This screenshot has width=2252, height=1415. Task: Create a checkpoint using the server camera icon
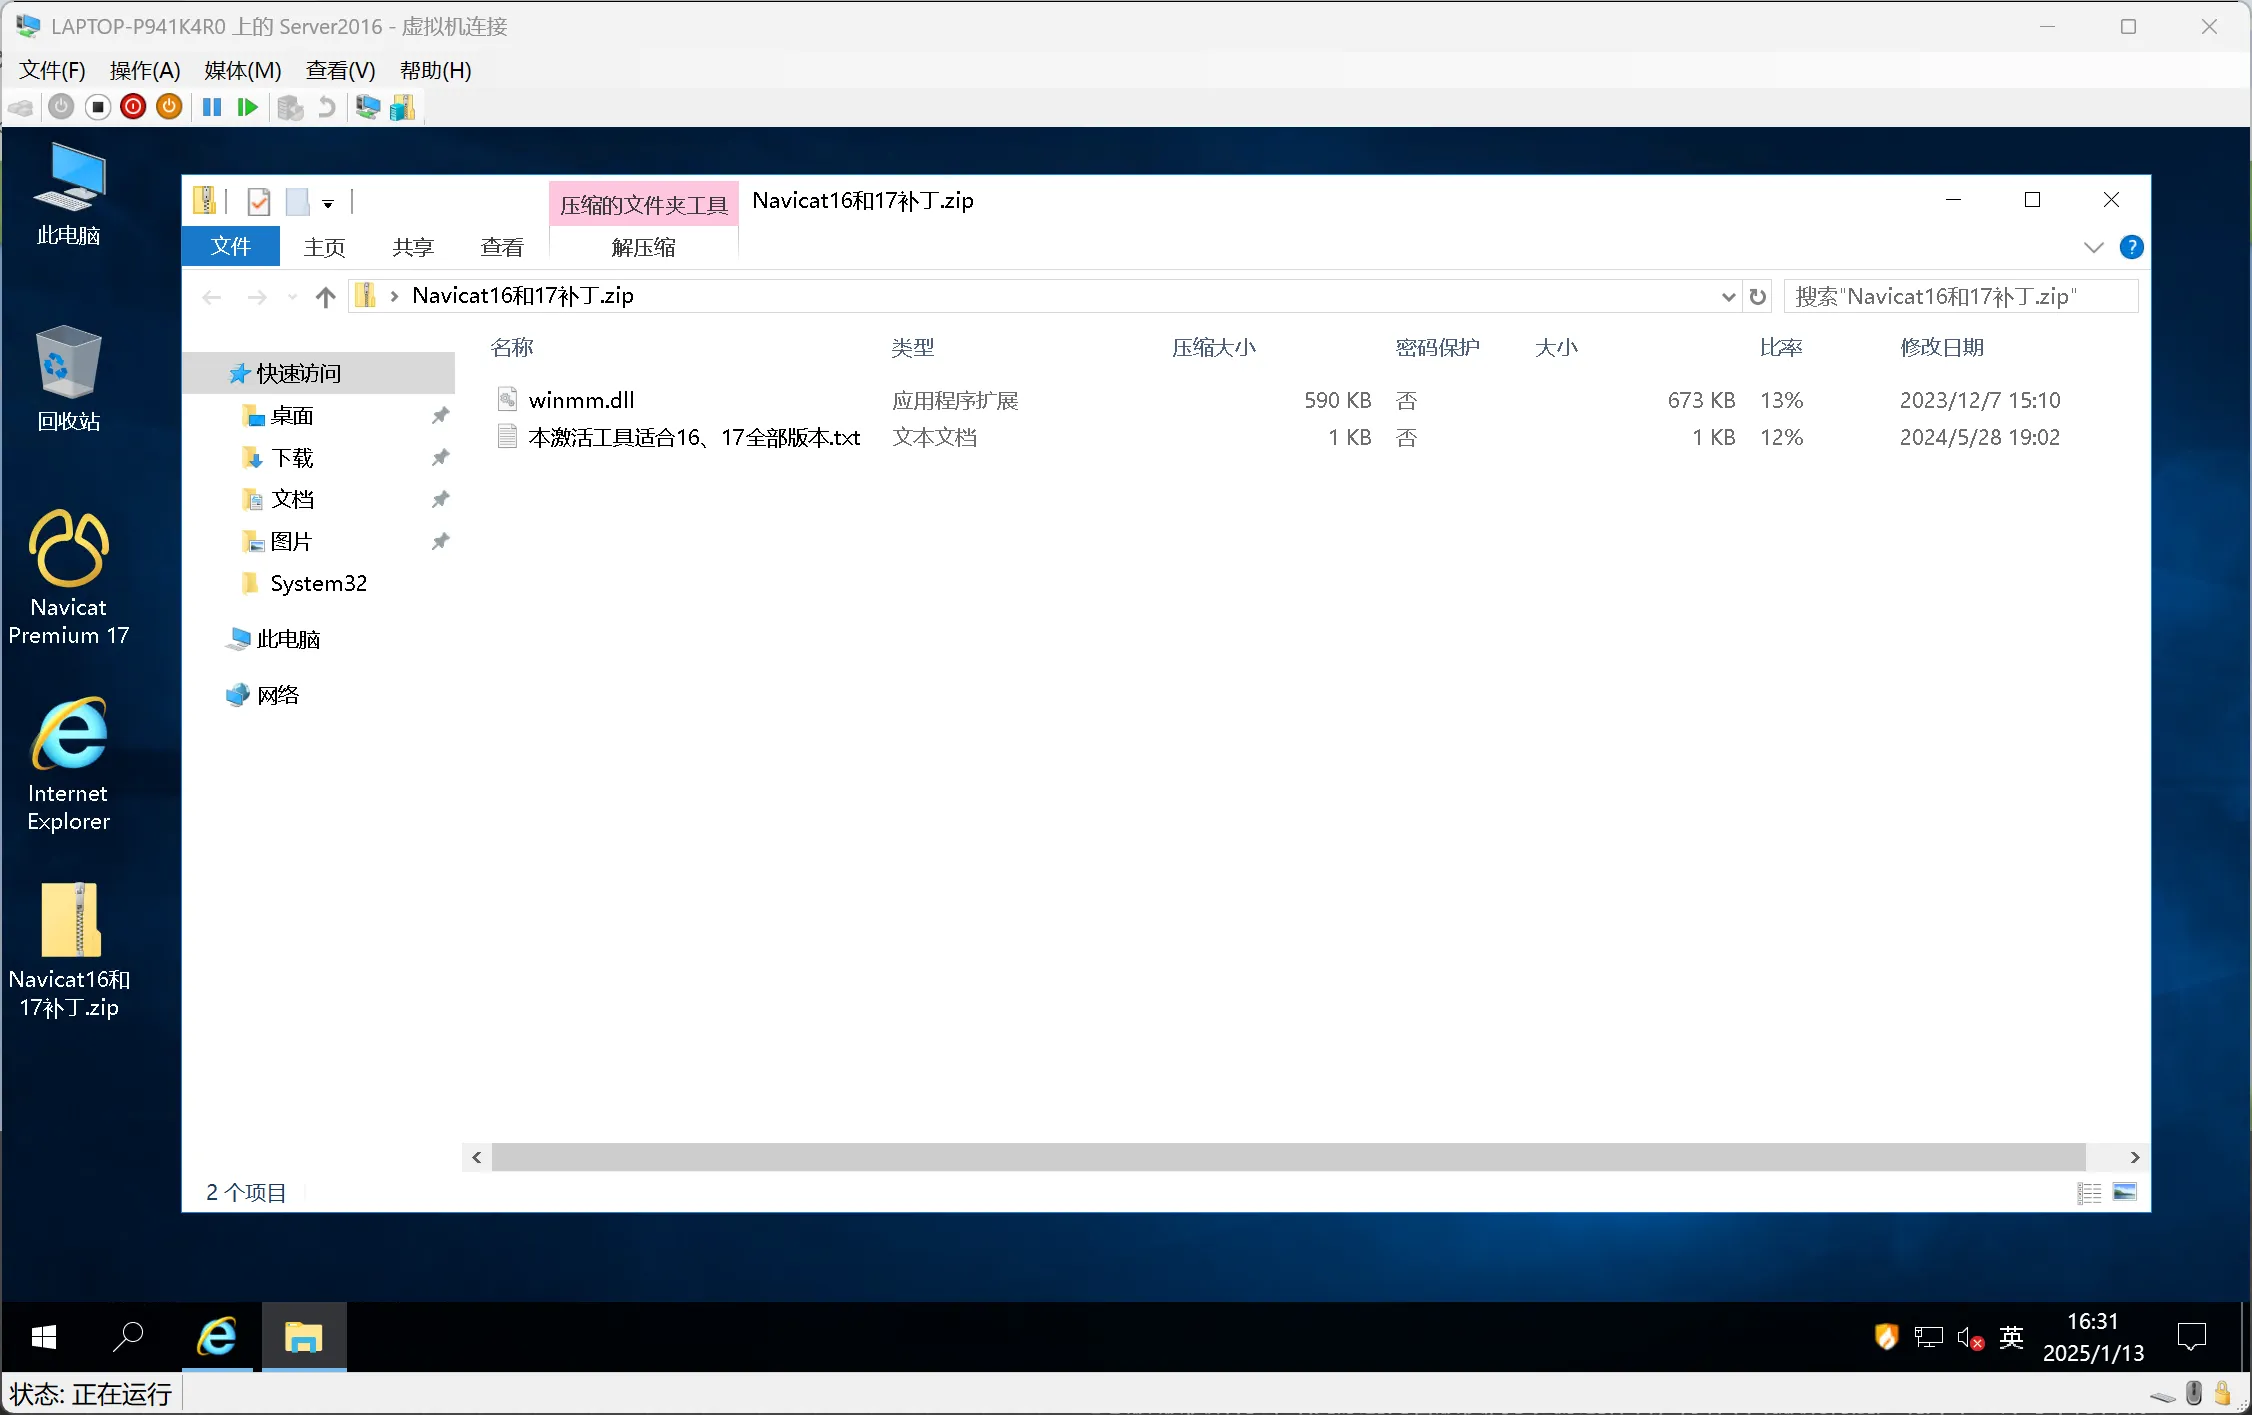point(290,107)
